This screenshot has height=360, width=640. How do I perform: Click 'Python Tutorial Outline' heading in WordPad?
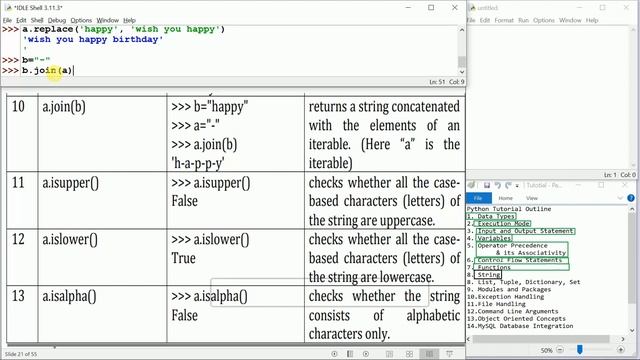[509, 209]
